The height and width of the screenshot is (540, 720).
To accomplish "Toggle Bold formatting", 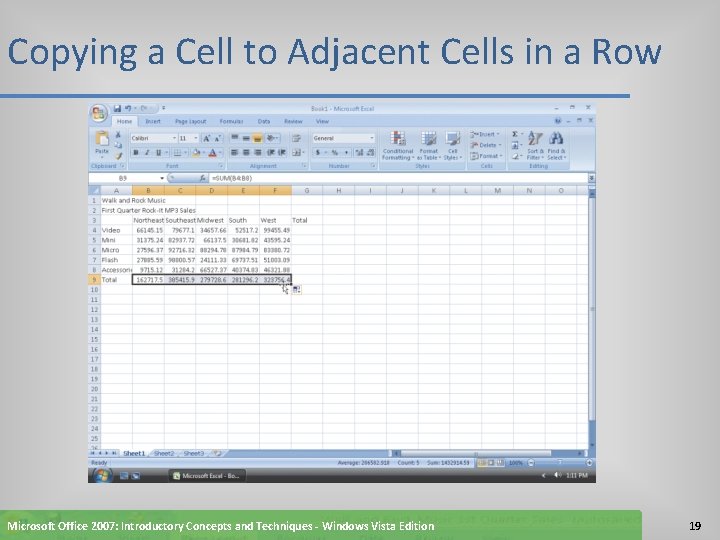I will [136, 152].
